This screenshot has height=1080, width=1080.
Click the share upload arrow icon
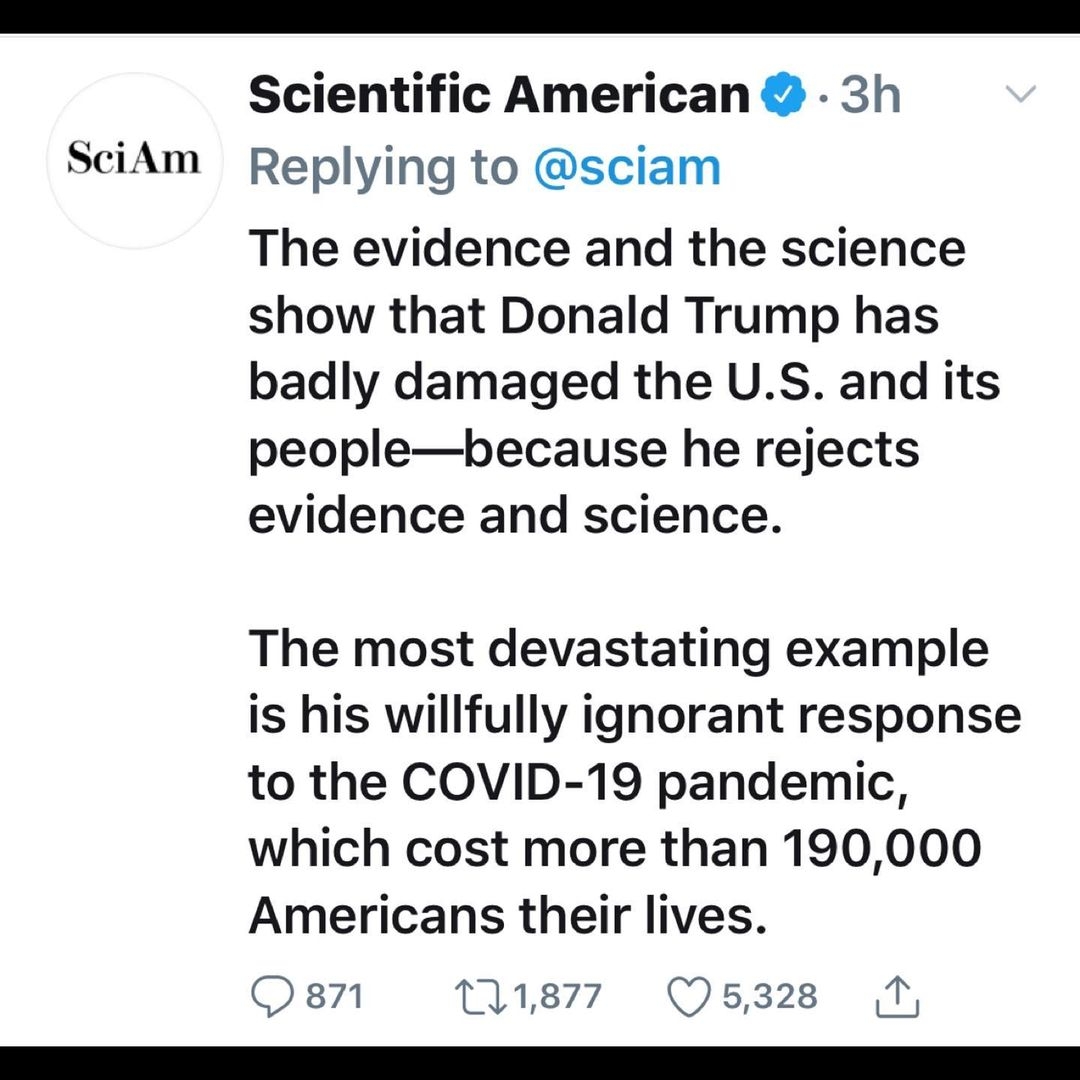point(898,996)
